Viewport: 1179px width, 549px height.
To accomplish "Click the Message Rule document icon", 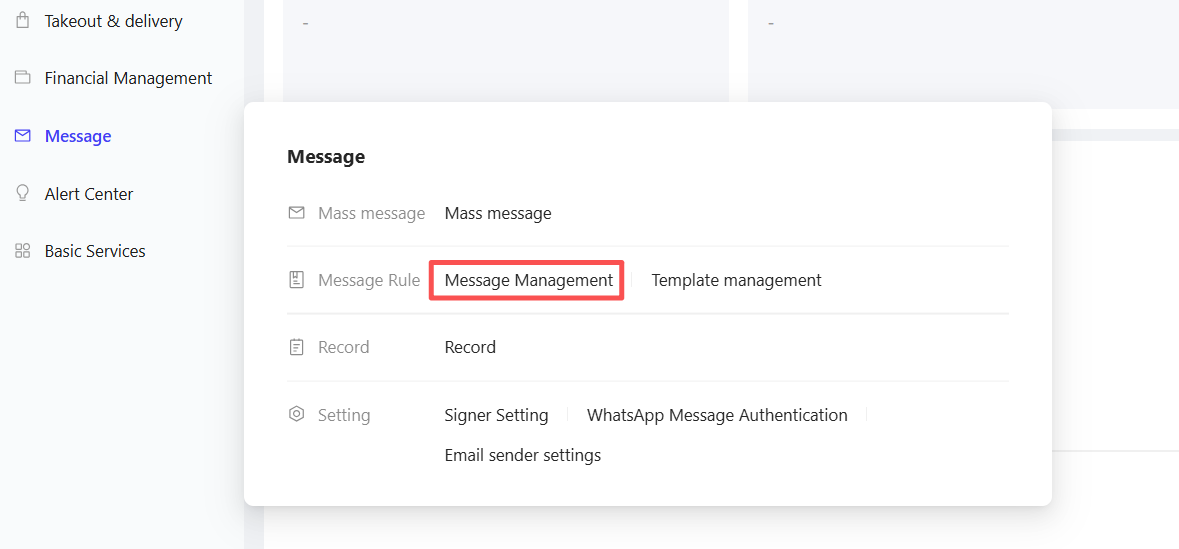I will [x=296, y=281].
